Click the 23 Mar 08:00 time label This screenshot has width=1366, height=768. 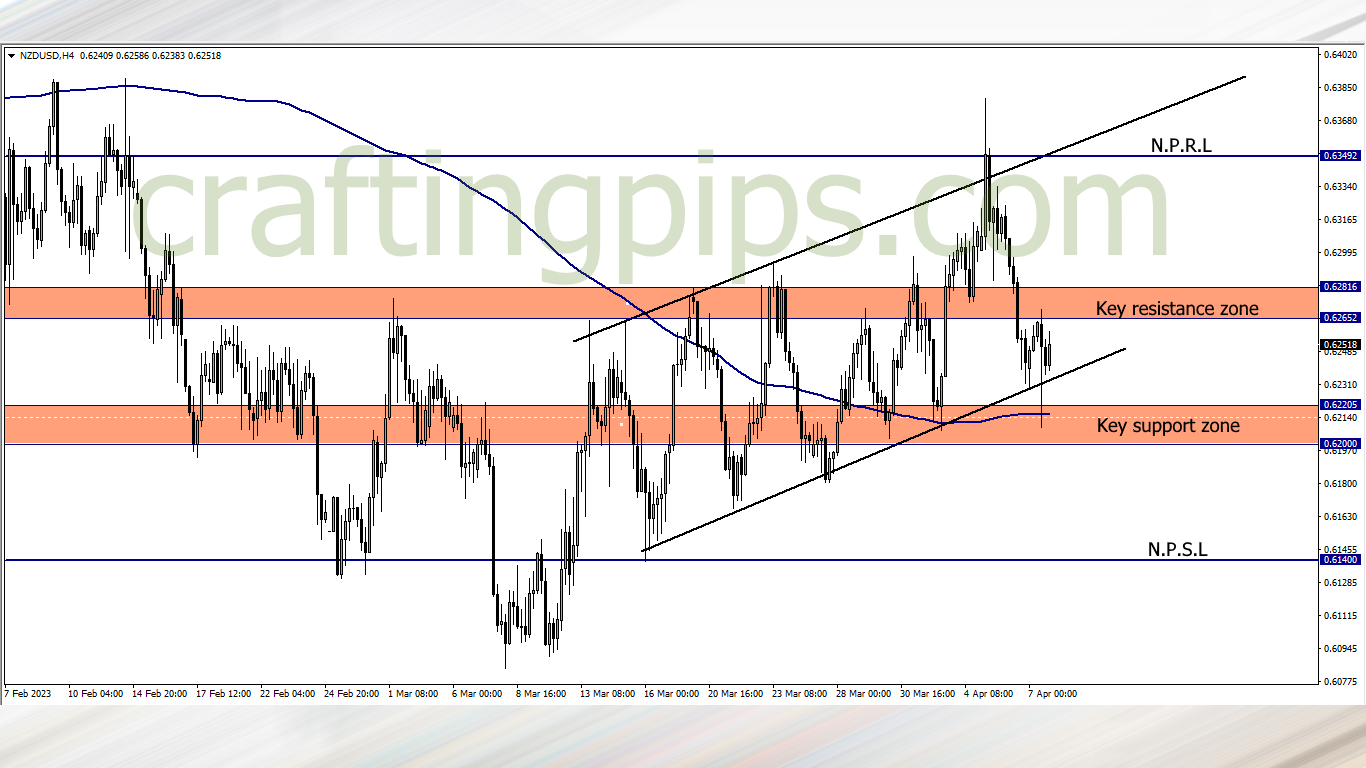(800, 693)
